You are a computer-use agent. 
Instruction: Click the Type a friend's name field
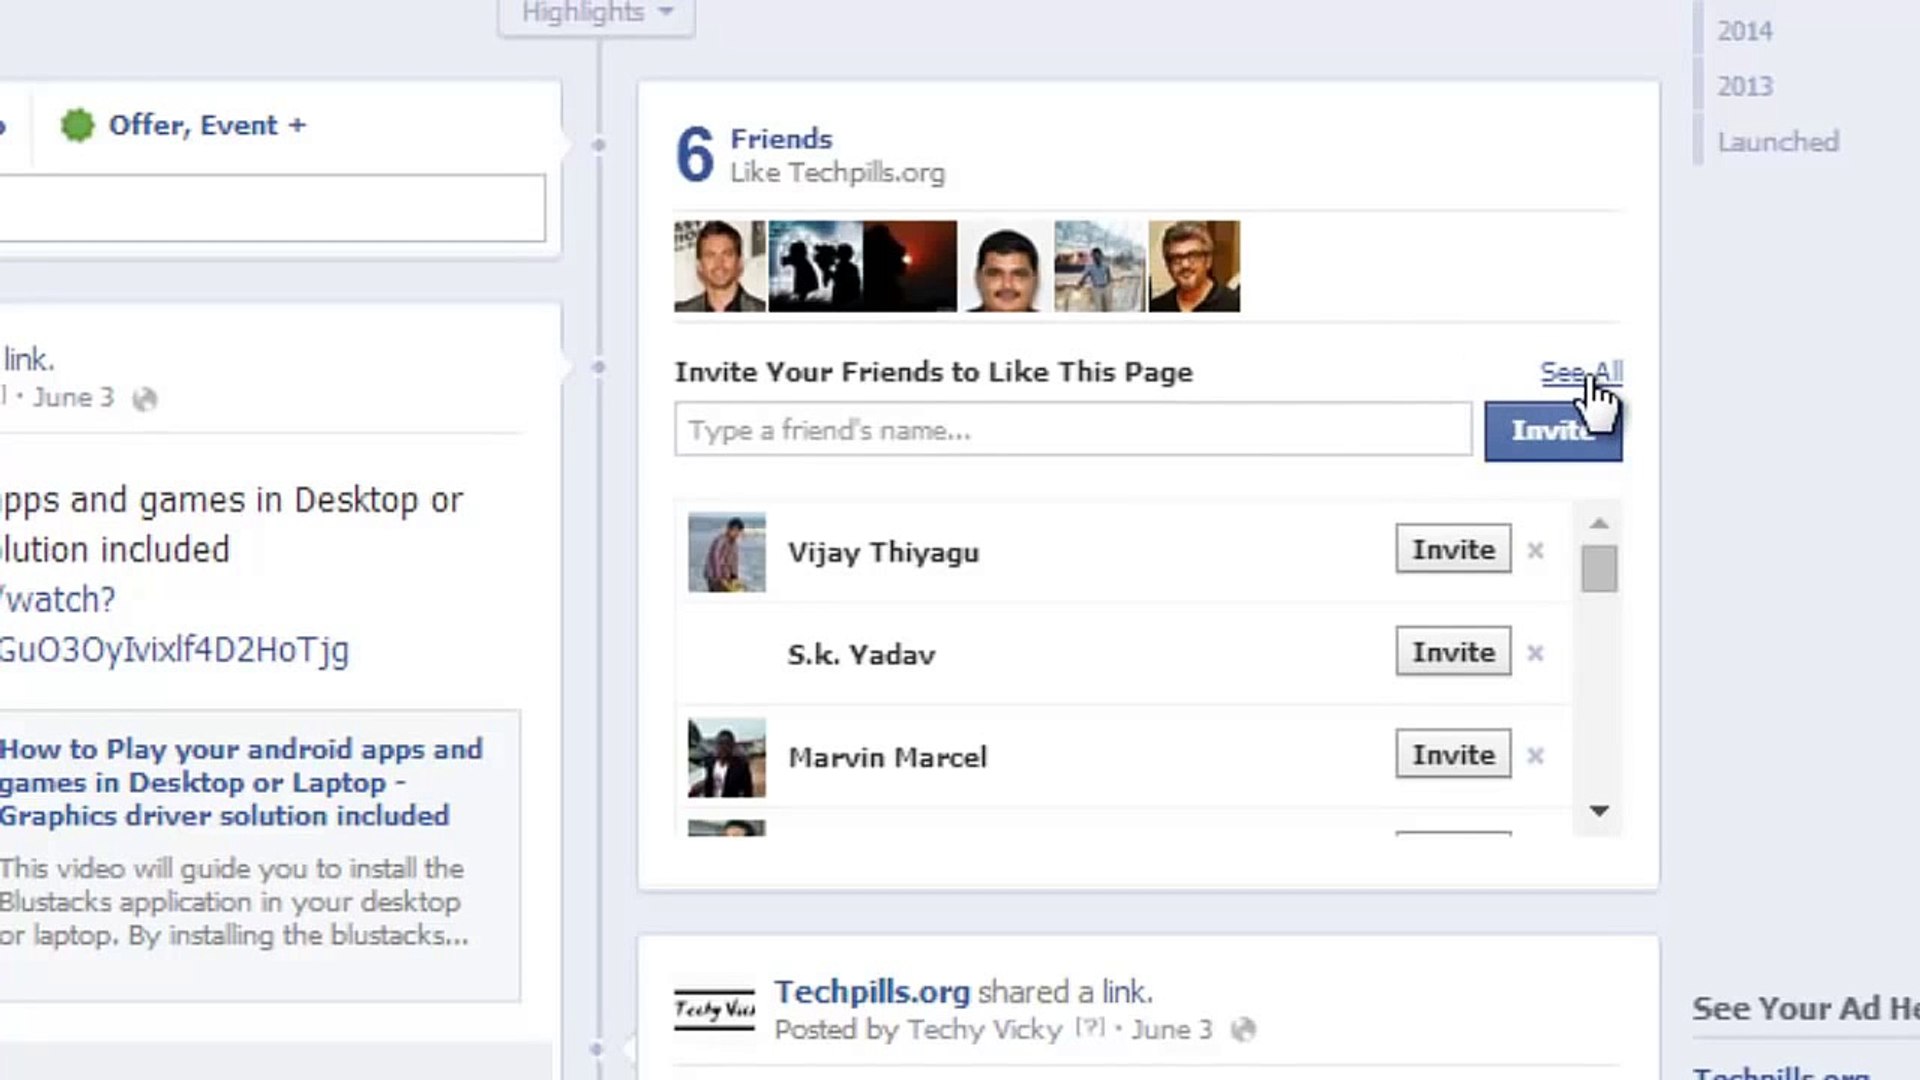[x=1070, y=430]
